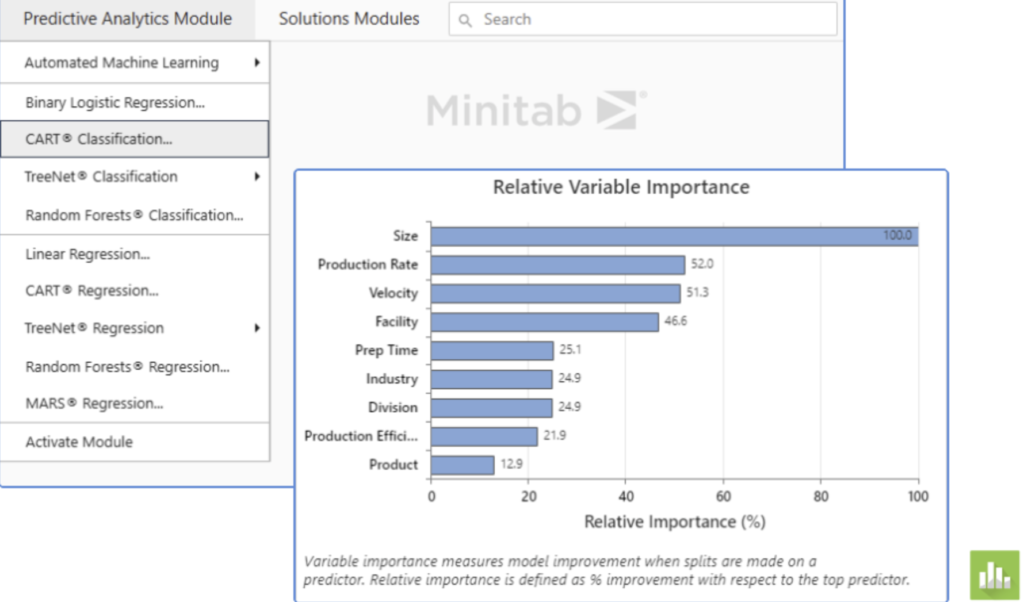Select Random Forests Classification menu item
The width and height of the screenshot is (1024, 602).
pos(135,215)
